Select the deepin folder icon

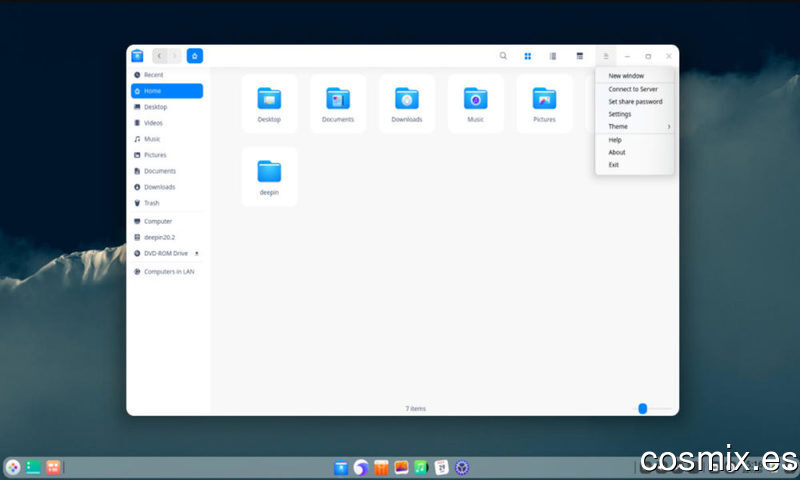tap(269, 171)
